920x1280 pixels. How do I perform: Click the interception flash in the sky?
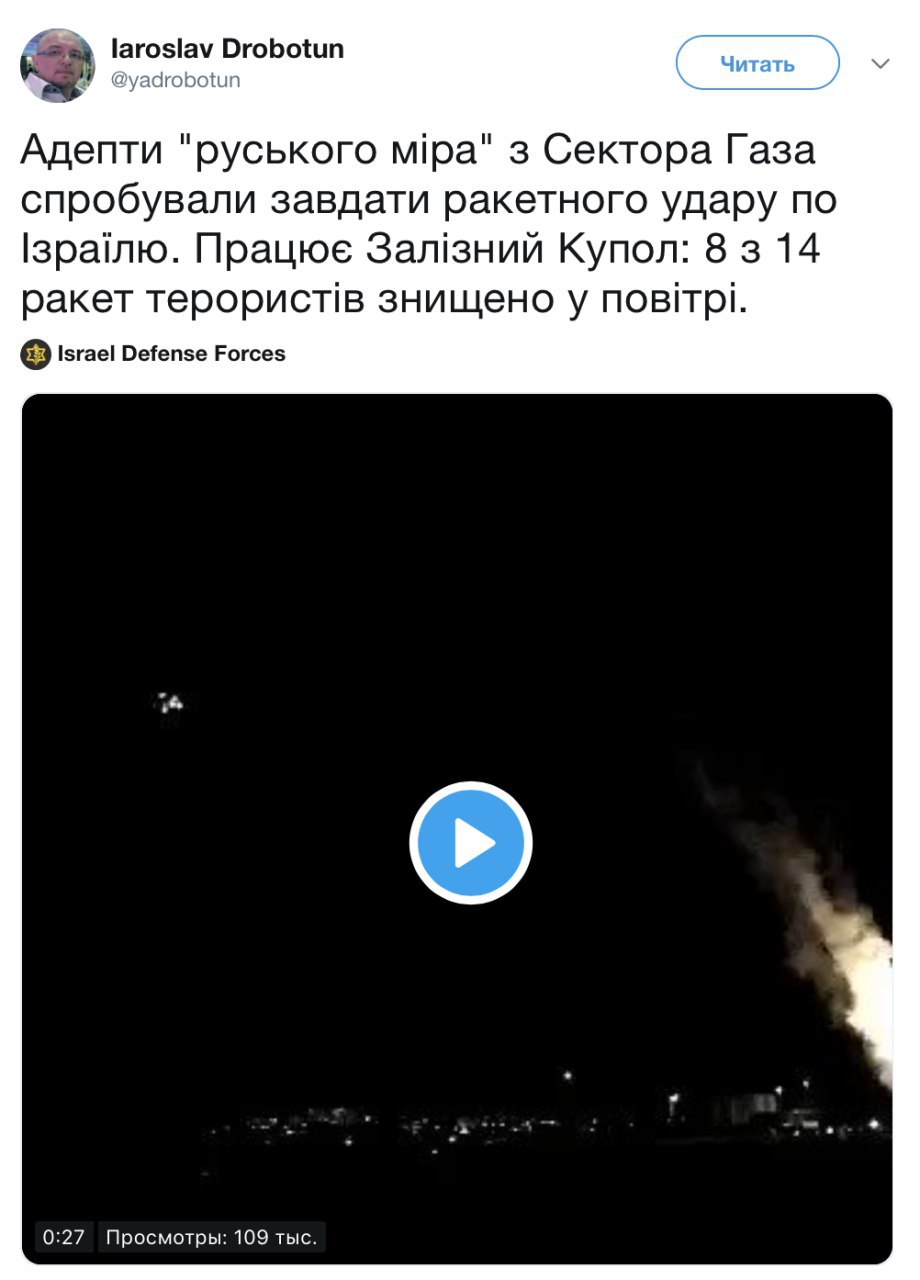[x=171, y=702]
